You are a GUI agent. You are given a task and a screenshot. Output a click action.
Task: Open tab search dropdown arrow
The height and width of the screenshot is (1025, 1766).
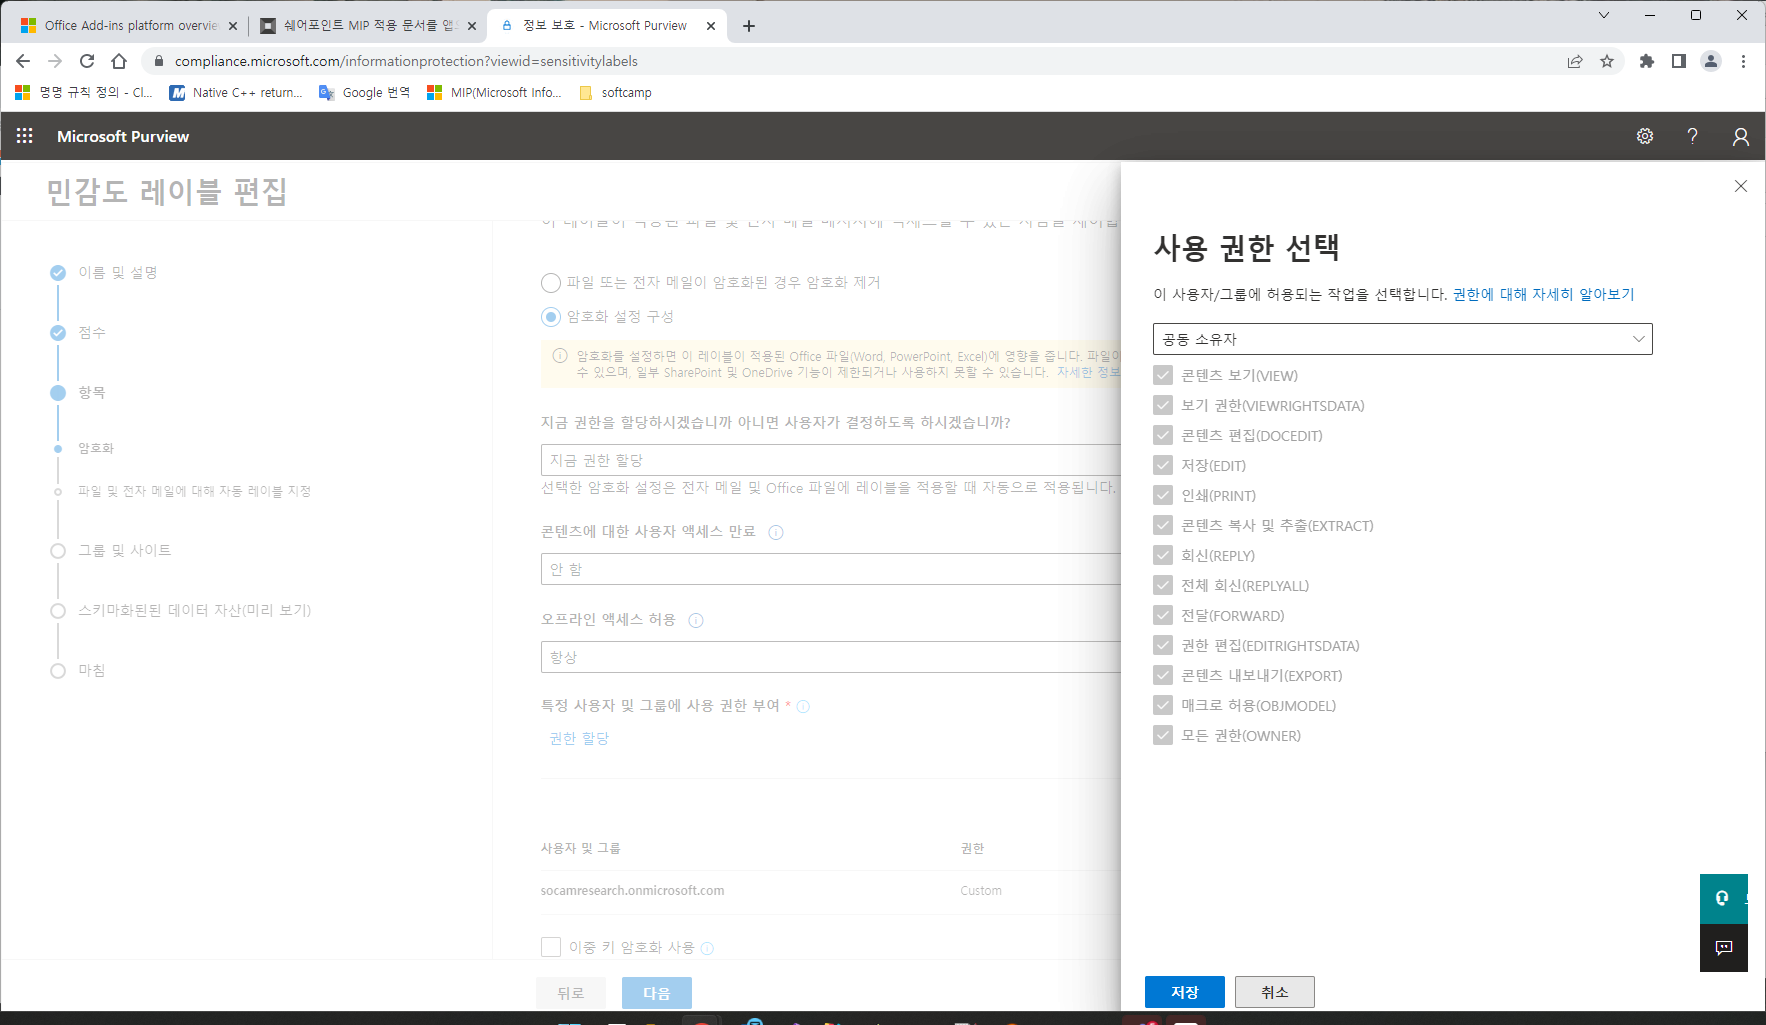(1604, 15)
